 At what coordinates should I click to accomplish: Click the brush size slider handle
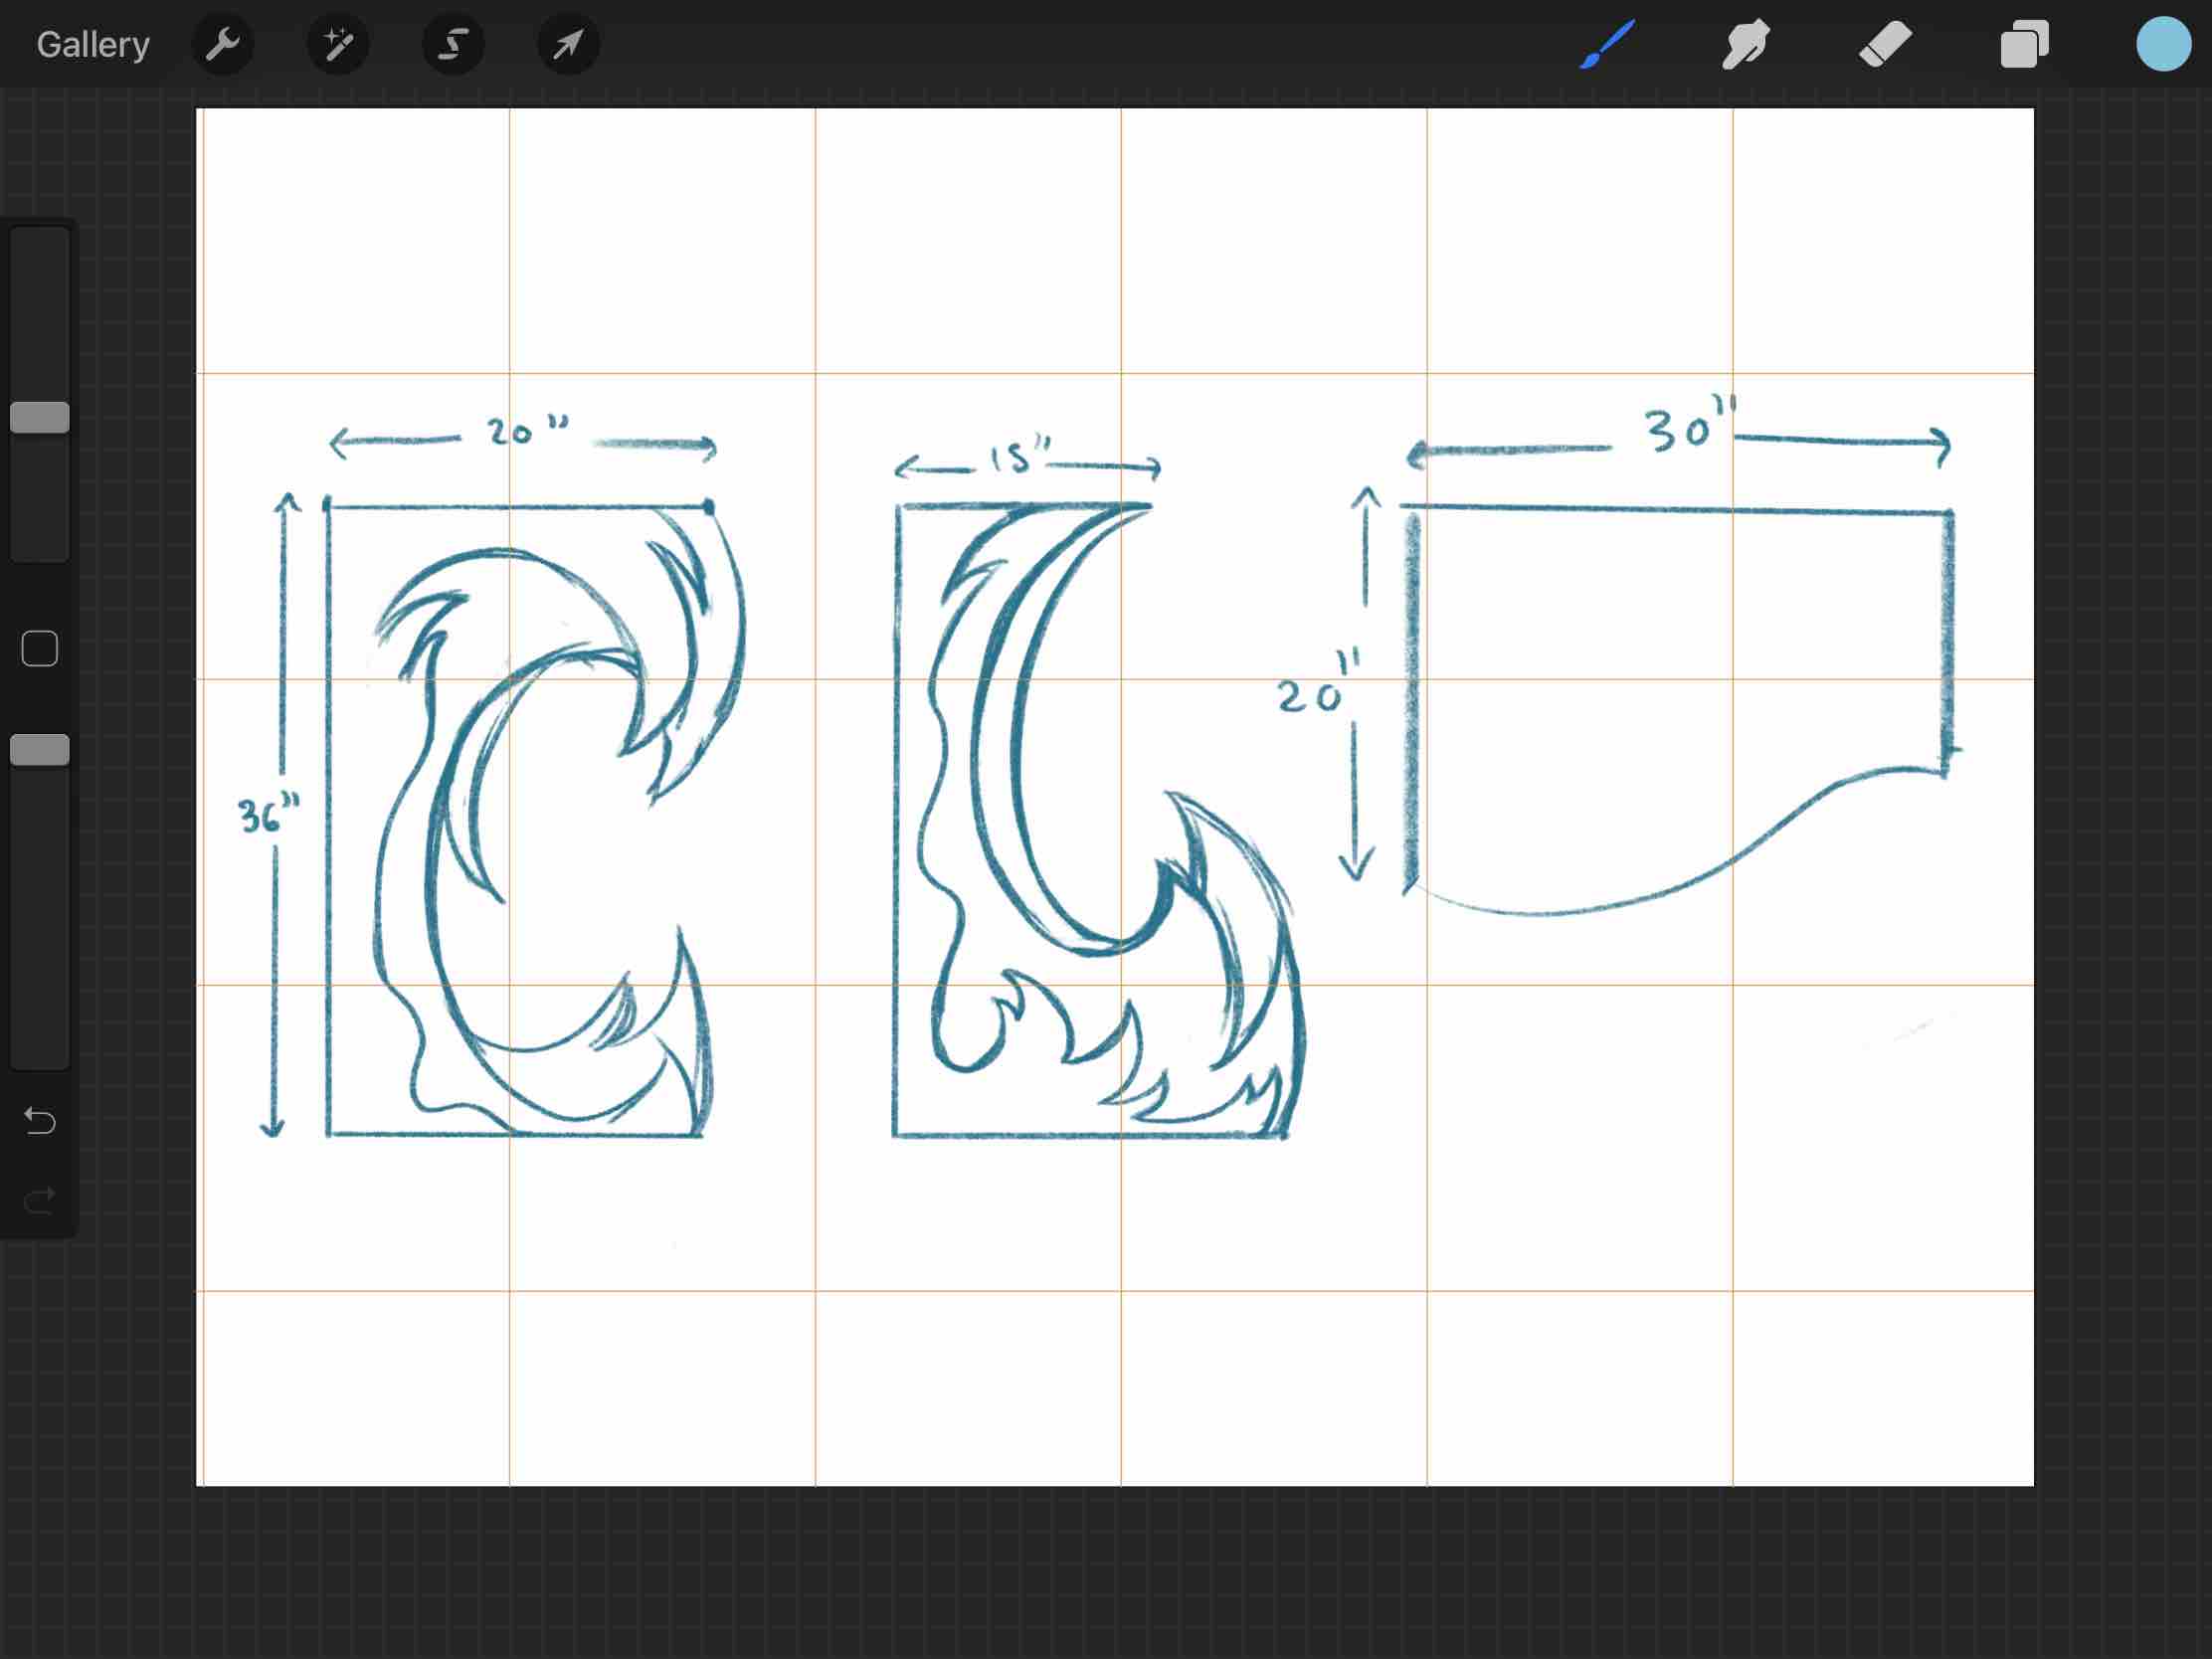[40, 417]
